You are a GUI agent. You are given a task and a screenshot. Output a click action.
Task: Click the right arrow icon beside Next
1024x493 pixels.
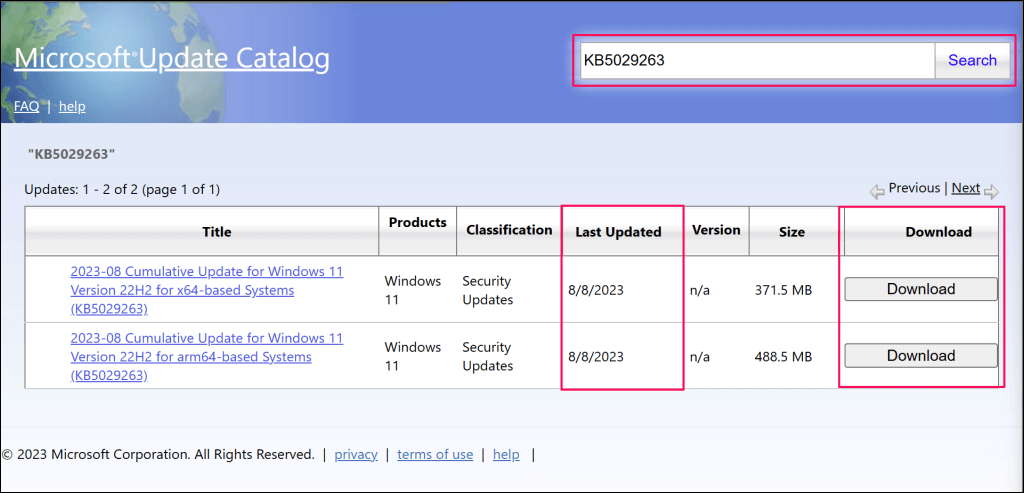(991, 190)
